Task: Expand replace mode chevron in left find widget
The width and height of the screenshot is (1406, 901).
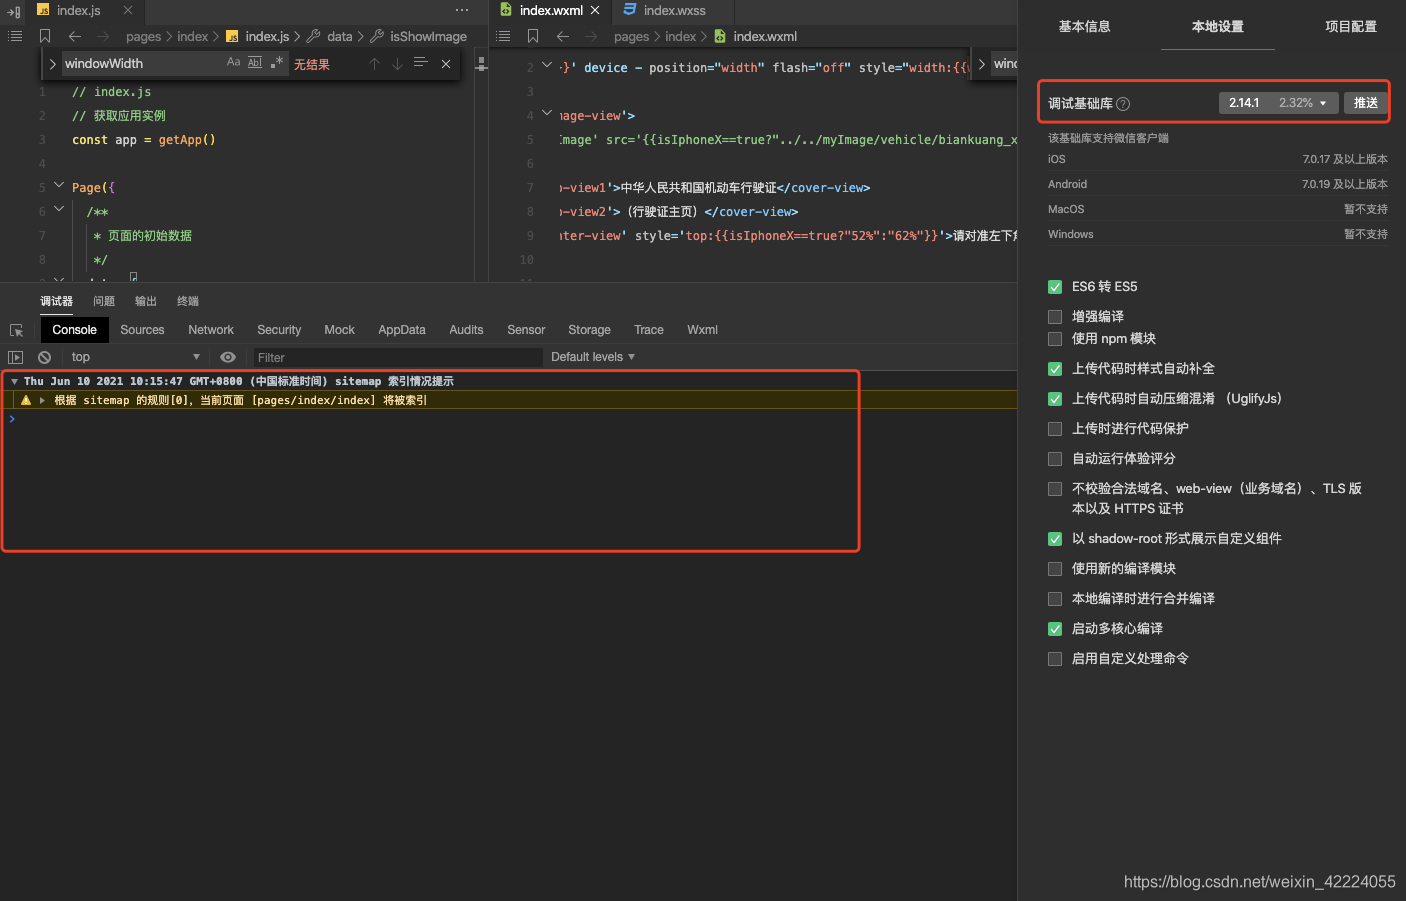Action: 52,63
